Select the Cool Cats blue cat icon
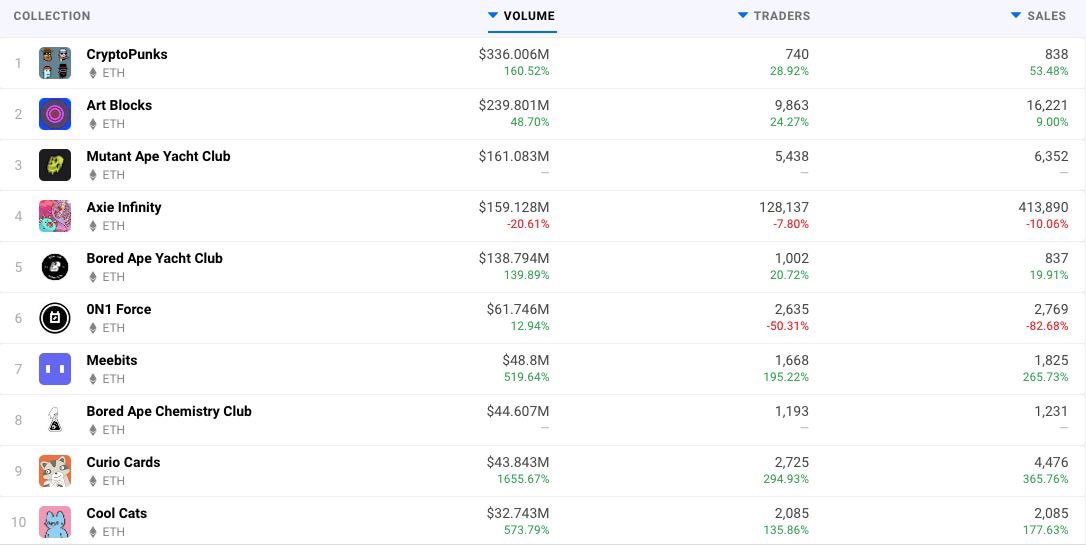The width and height of the screenshot is (1086, 545). (55, 522)
